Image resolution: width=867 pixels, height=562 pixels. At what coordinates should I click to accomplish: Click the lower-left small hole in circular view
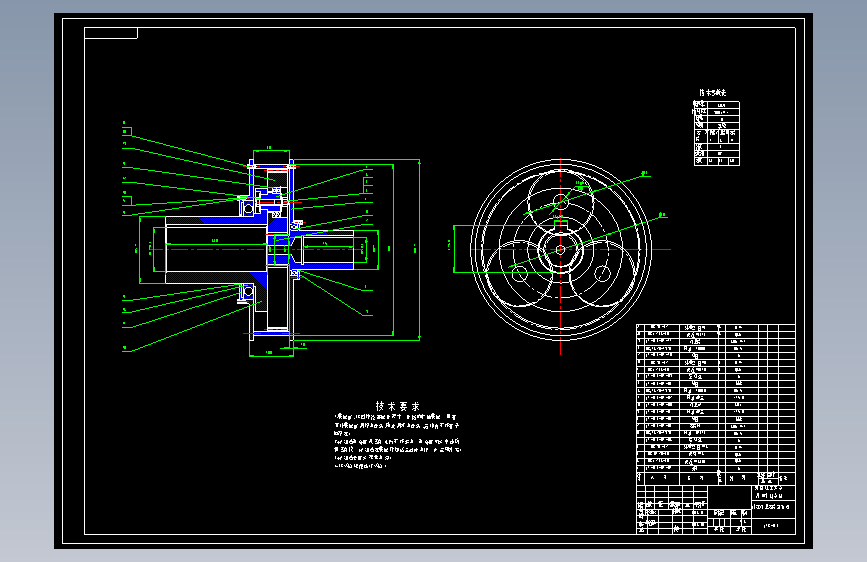pyautogui.click(x=519, y=272)
